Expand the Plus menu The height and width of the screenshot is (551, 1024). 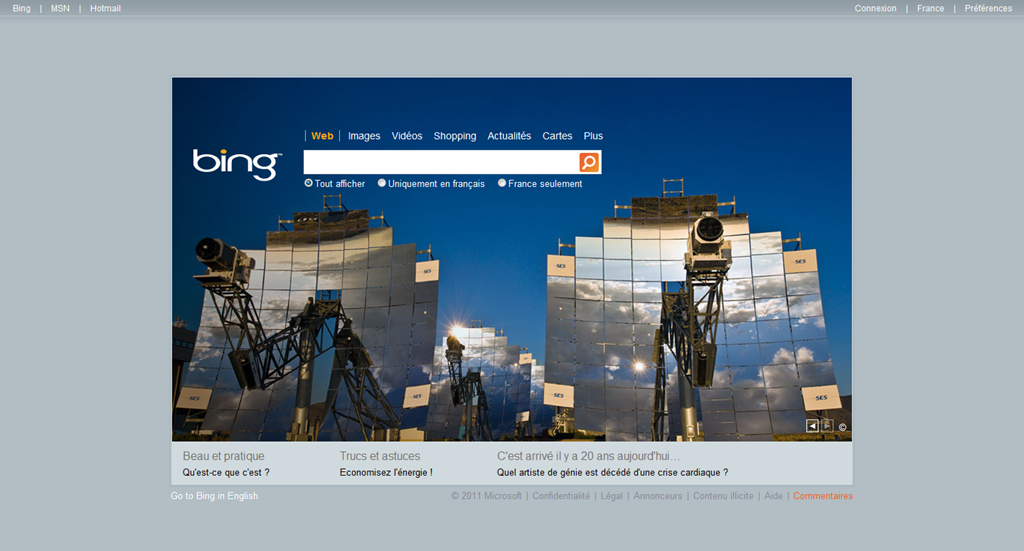tap(593, 136)
